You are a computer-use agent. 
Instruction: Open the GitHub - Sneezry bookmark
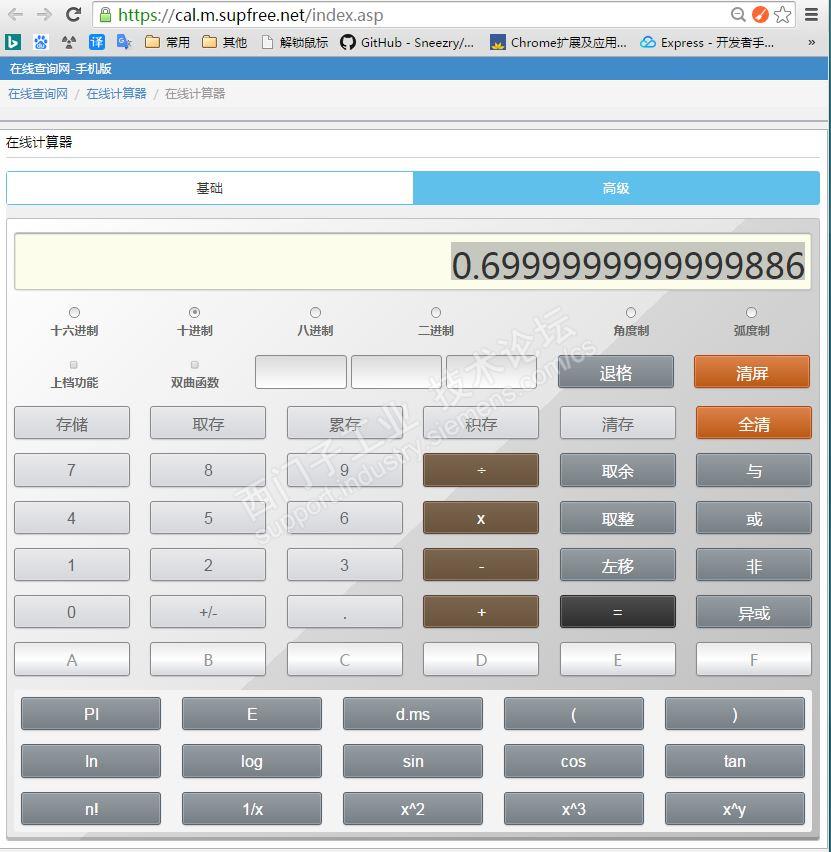pyautogui.click(x=407, y=42)
